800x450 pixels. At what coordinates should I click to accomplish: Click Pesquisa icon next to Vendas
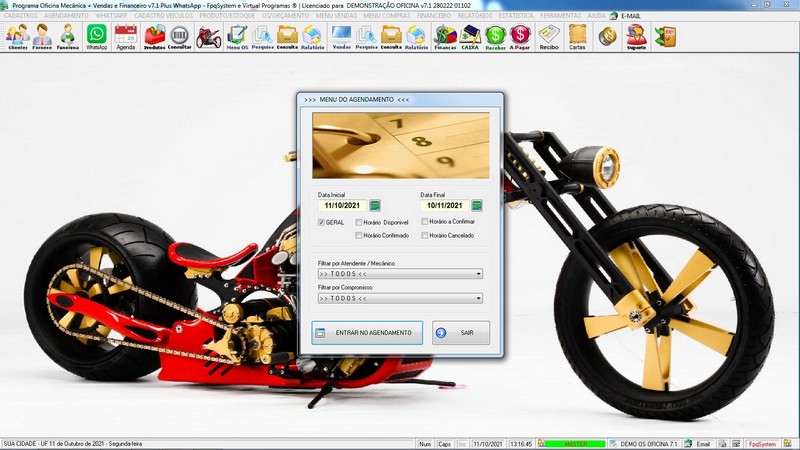(x=366, y=37)
